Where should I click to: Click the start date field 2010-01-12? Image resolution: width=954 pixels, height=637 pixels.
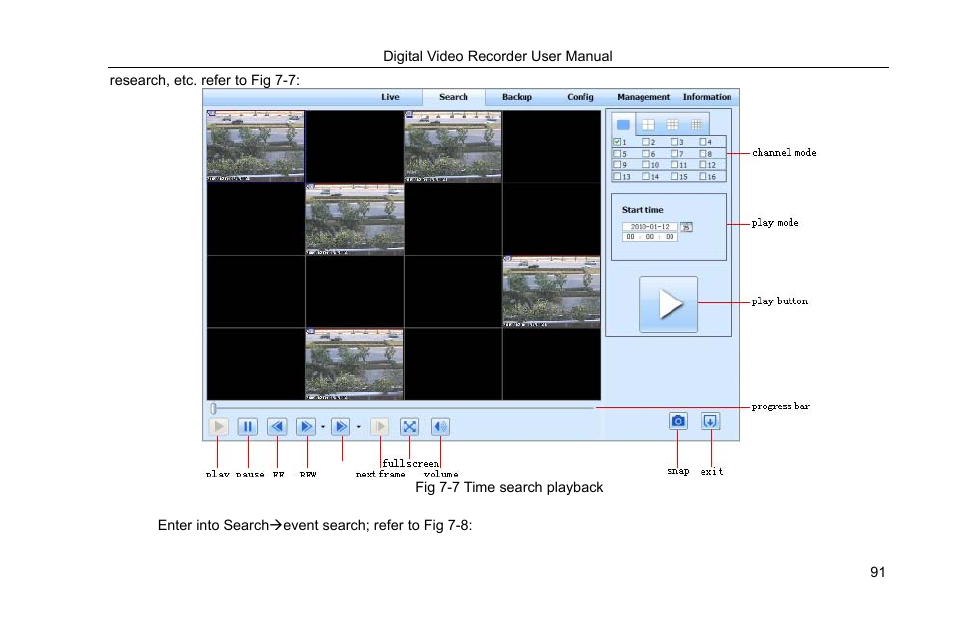[x=650, y=227]
